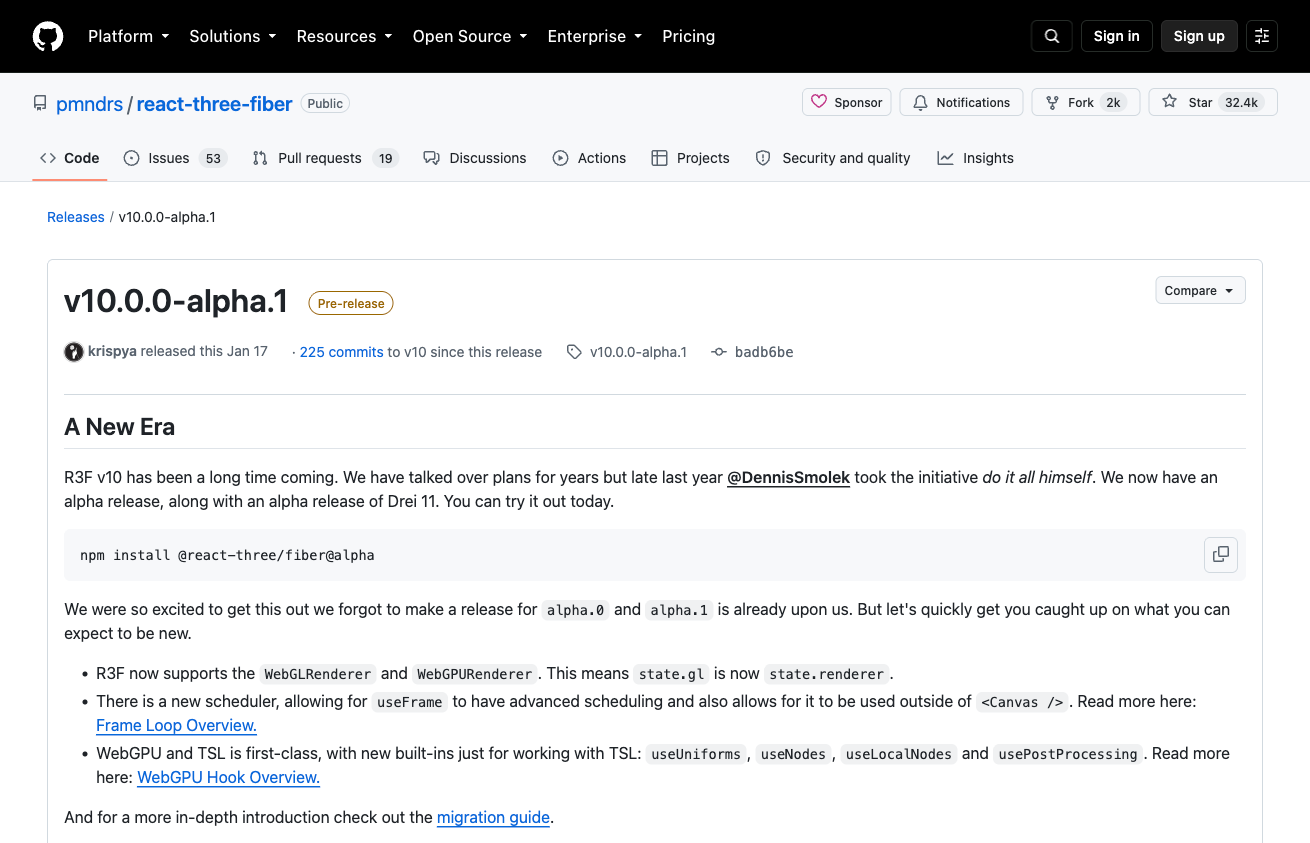1310x843 pixels.
Task: Fork the repository with Fork button
Action: pyautogui.click(x=1085, y=102)
